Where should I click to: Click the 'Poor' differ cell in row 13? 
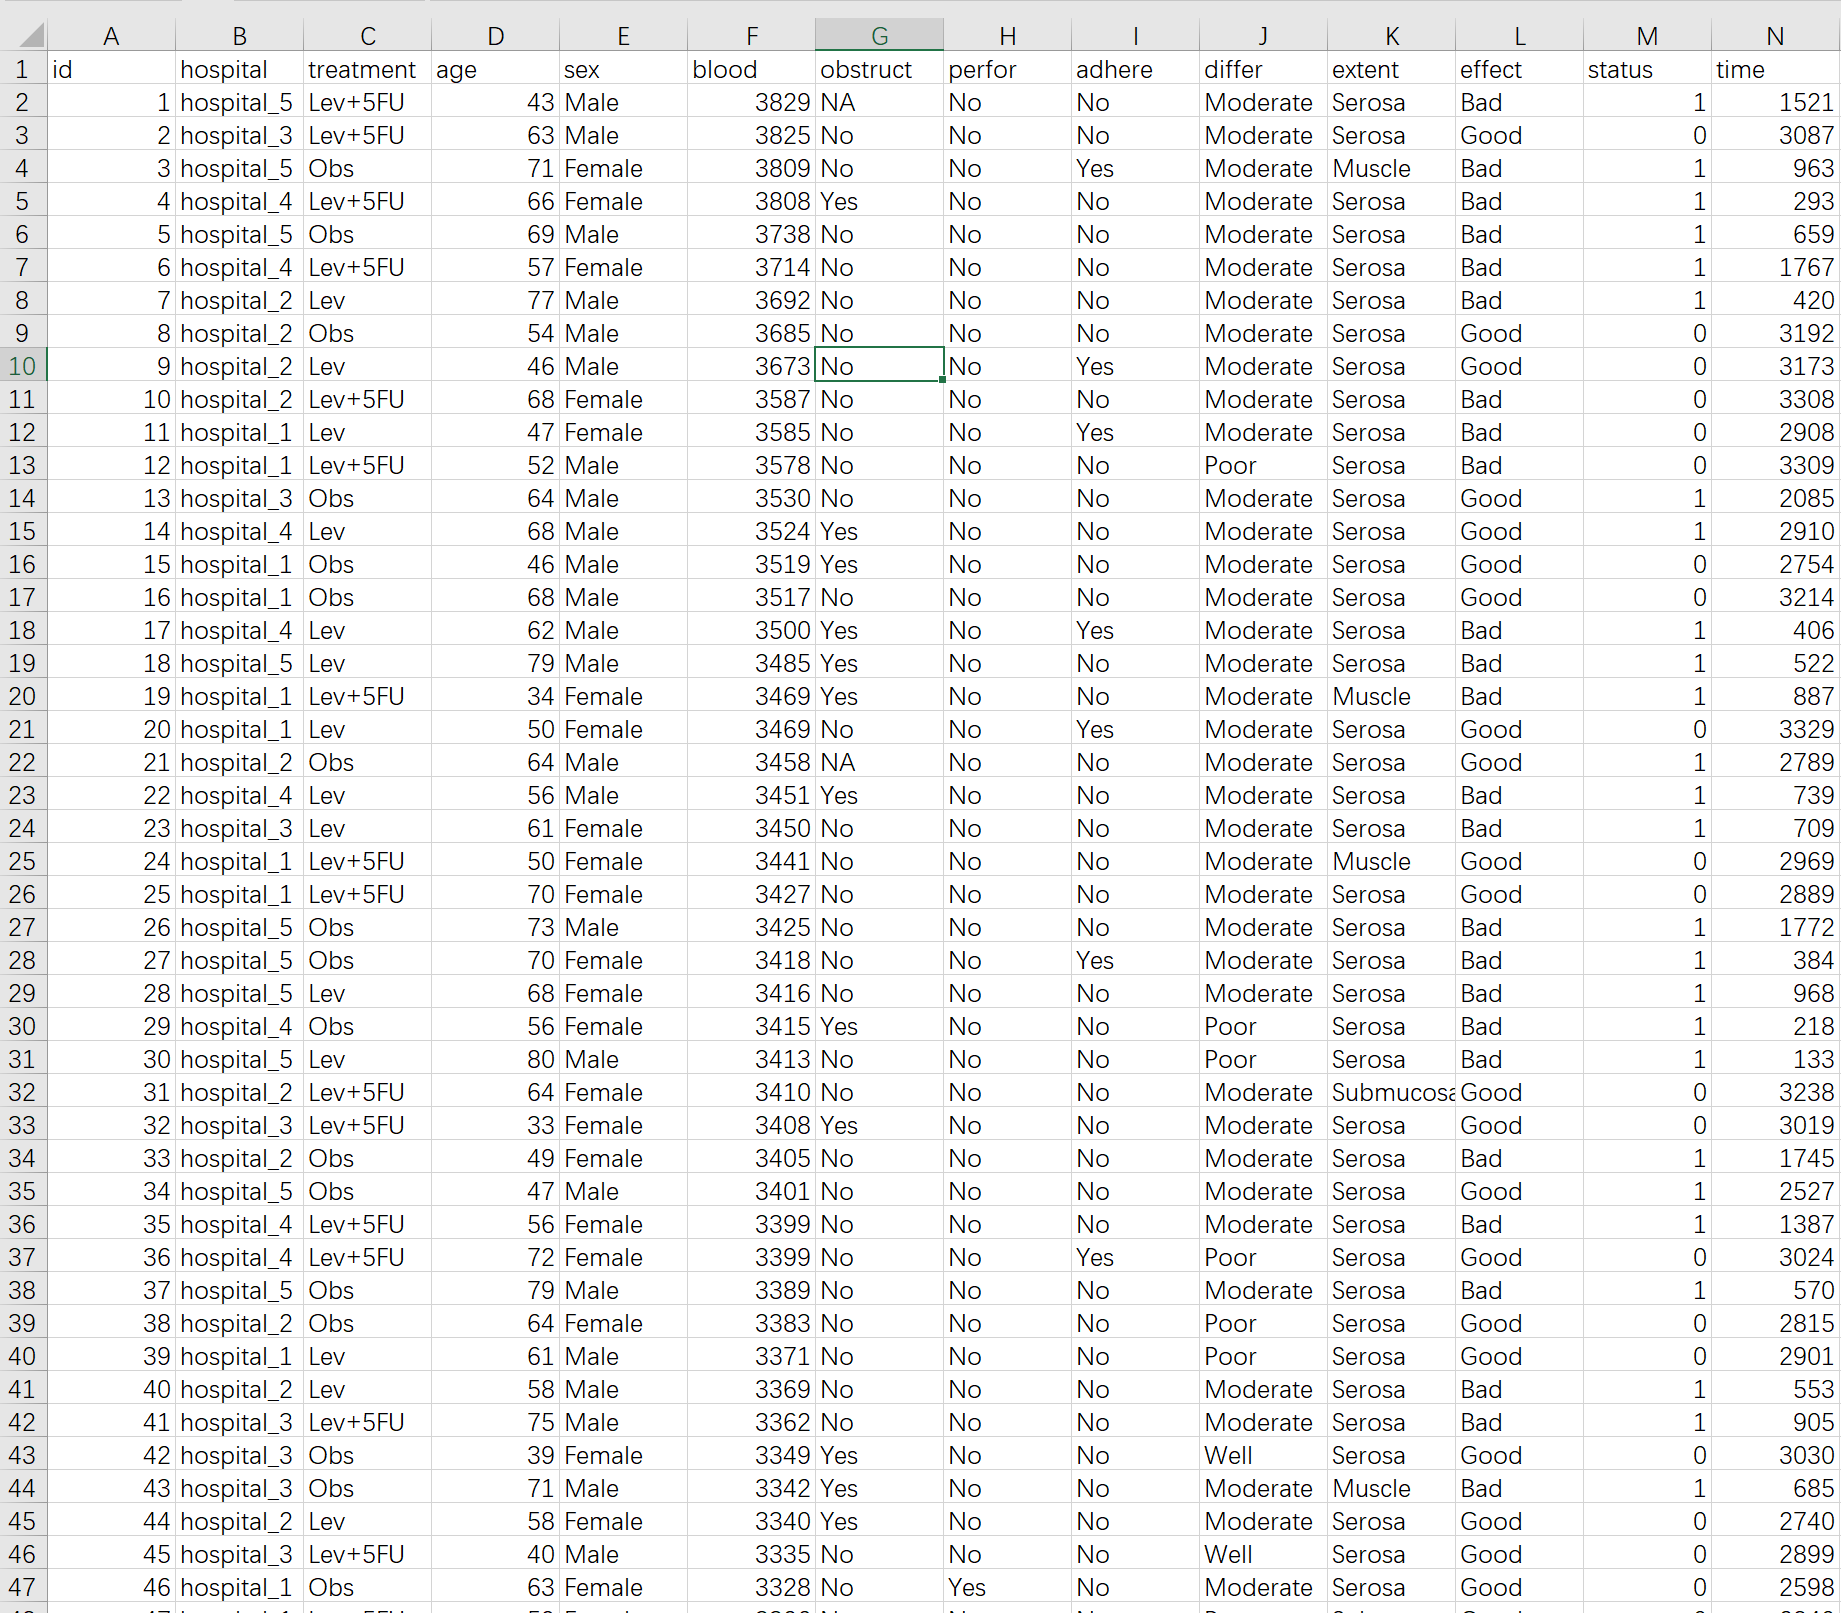pyautogui.click(x=1263, y=465)
